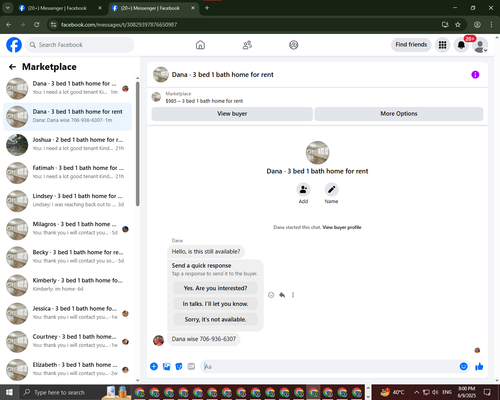Reply to the message with arrow icon
Image resolution: width=500 pixels, height=400 pixels.
(282, 295)
